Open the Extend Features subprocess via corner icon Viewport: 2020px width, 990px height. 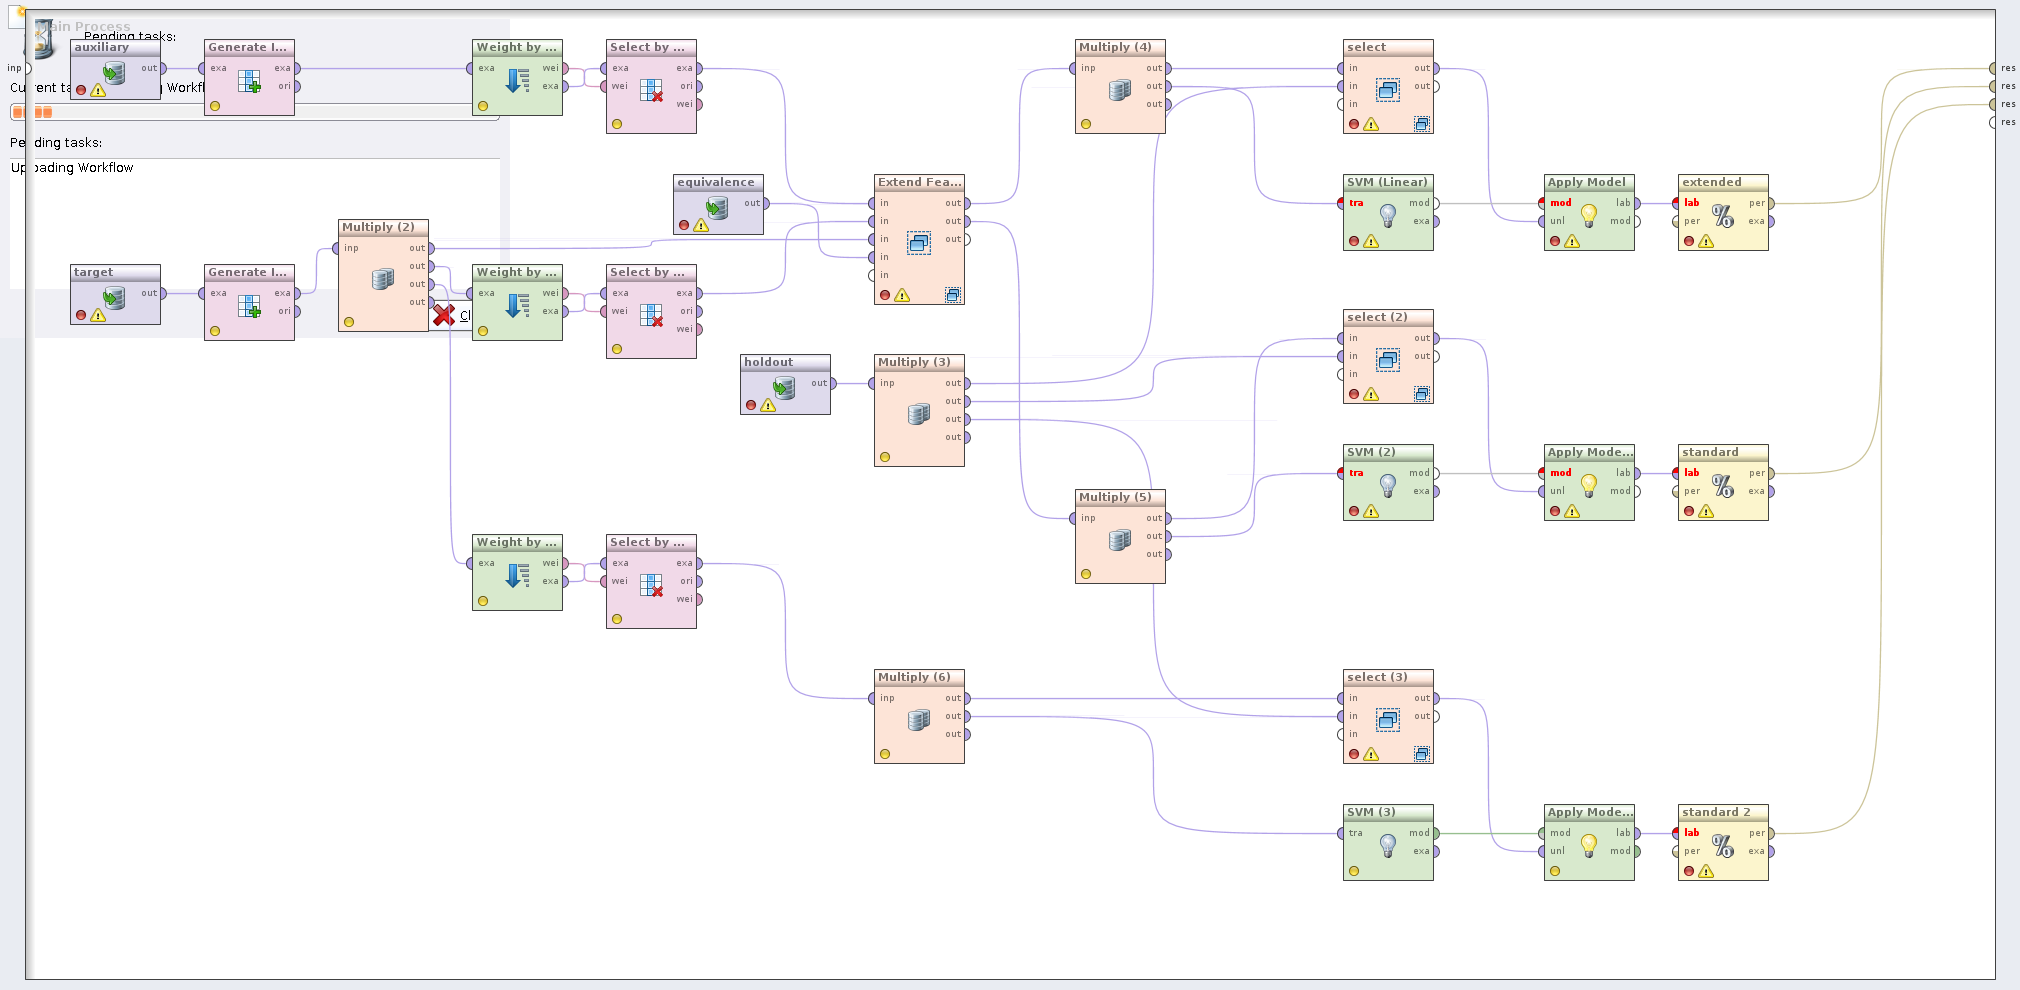coord(953,295)
